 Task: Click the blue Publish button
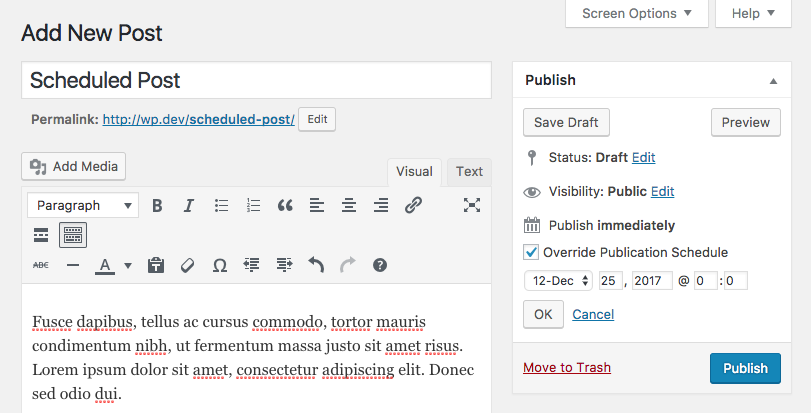point(745,368)
